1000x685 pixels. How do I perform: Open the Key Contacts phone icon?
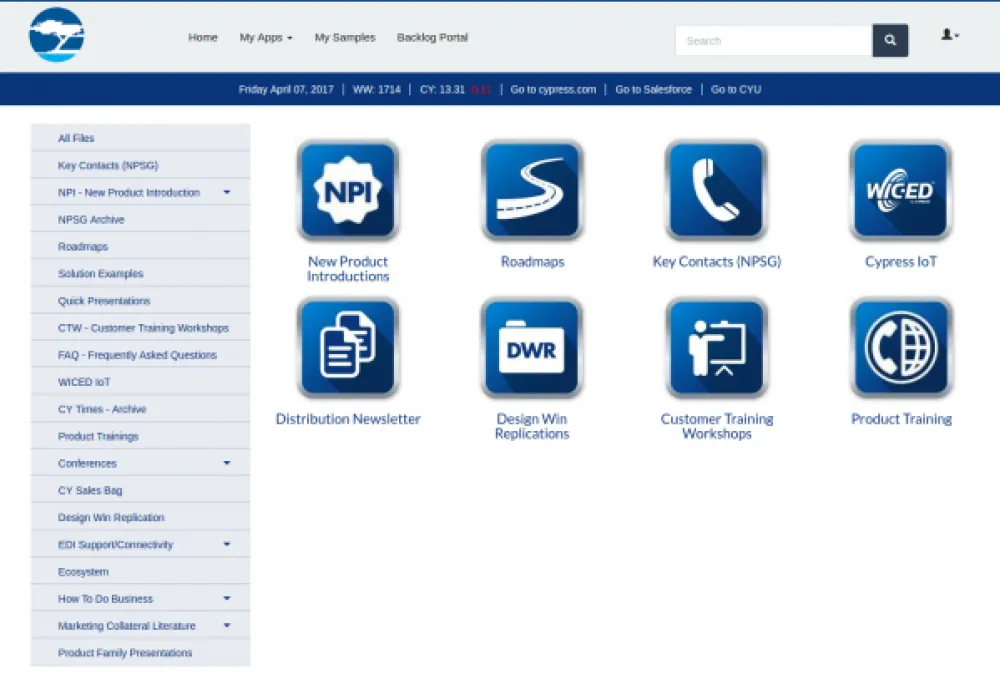tap(717, 190)
